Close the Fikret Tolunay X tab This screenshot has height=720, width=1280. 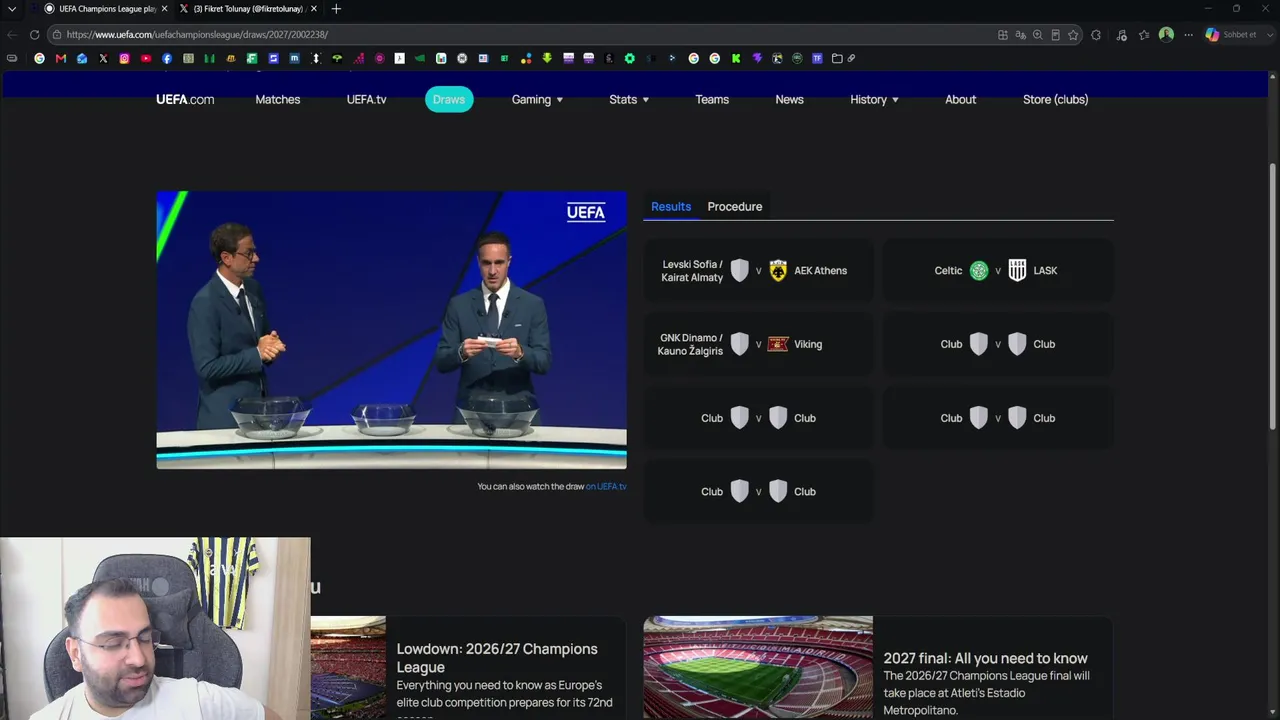pyautogui.click(x=314, y=9)
